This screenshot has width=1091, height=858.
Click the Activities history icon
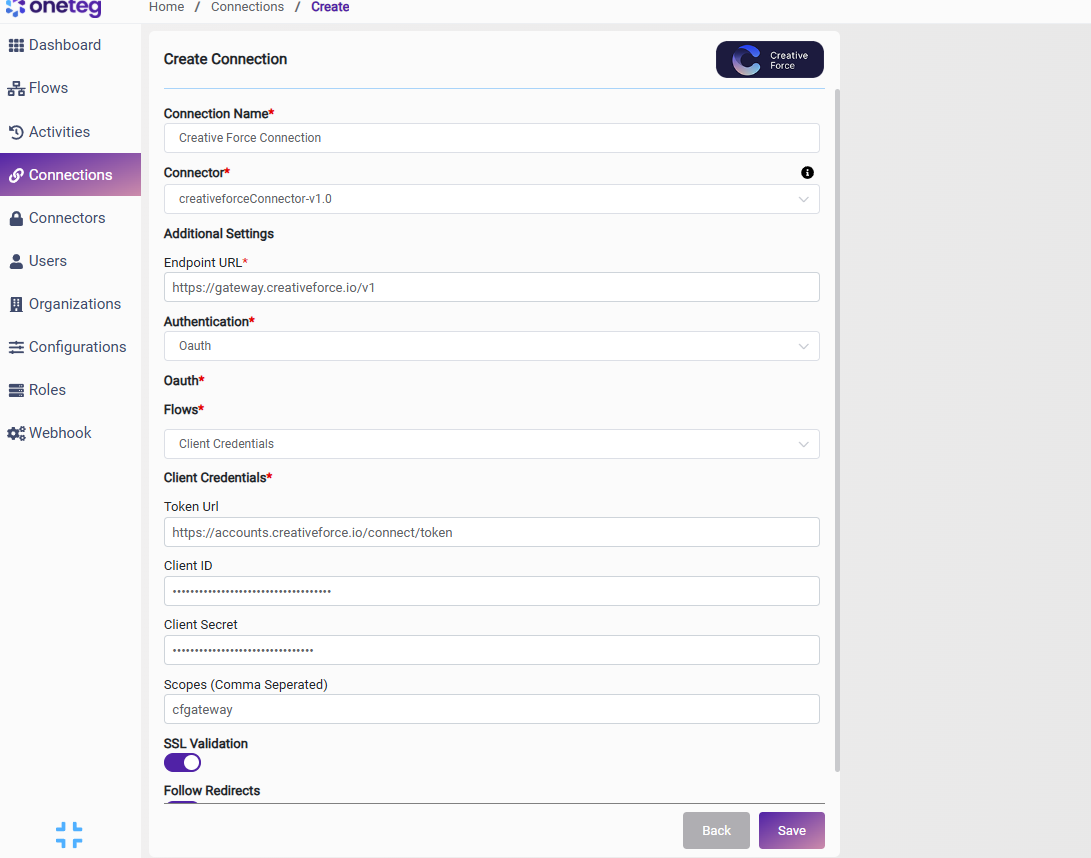tap(16, 132)
